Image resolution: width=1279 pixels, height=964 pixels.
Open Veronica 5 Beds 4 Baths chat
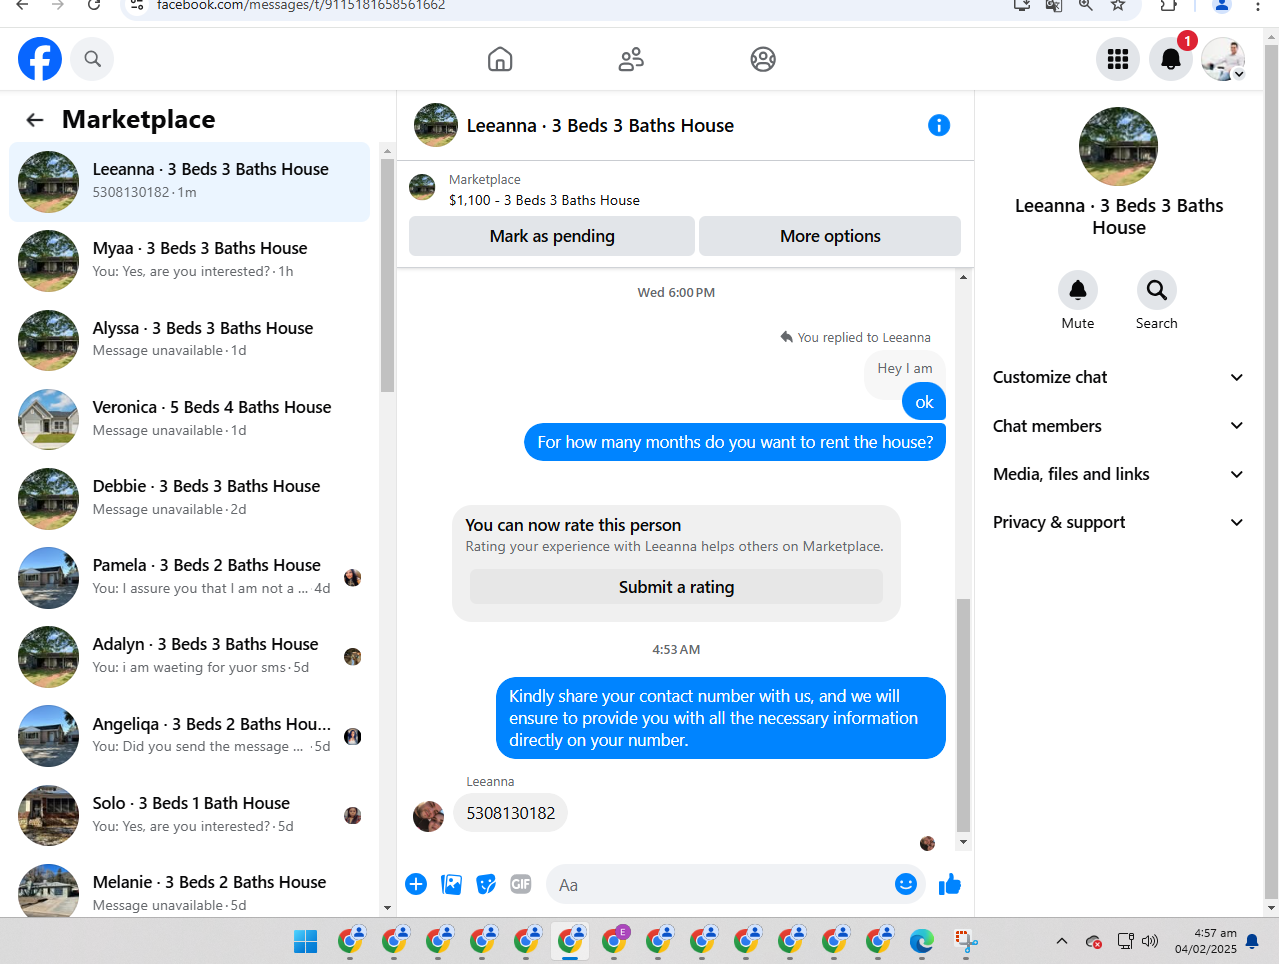tap(190, 418)
